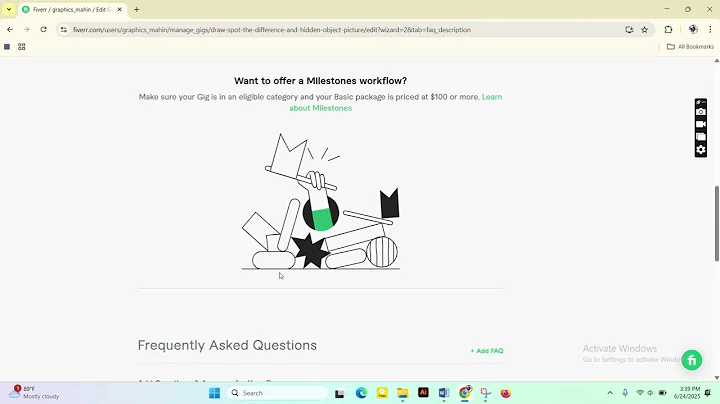Start video recording from the capture toolbar
This screenshot has height=404, width=720.
701,124
